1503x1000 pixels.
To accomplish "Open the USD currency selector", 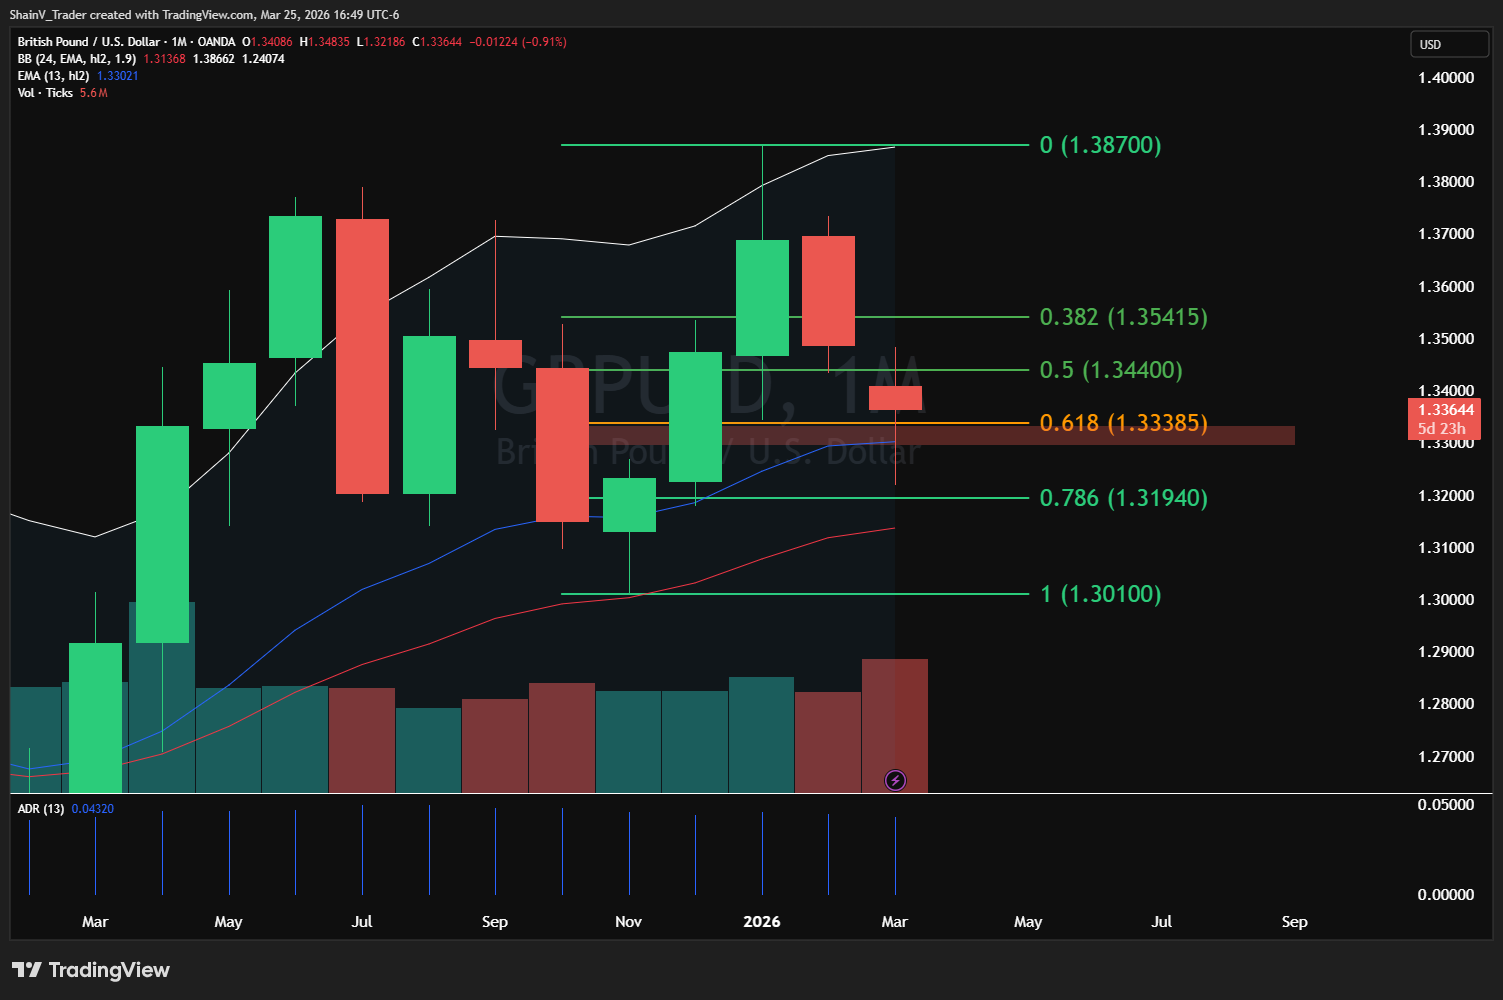I will (x=1447, y=45).
